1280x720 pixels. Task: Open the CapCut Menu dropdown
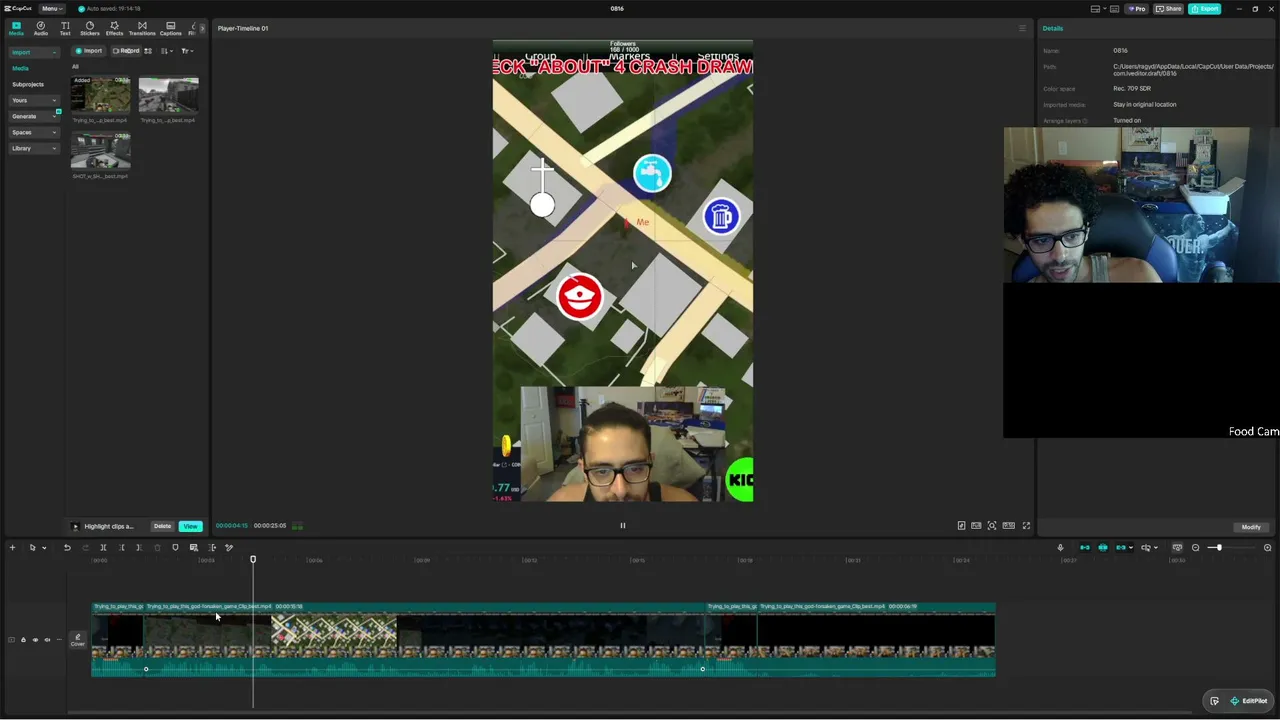coord(50,9)
